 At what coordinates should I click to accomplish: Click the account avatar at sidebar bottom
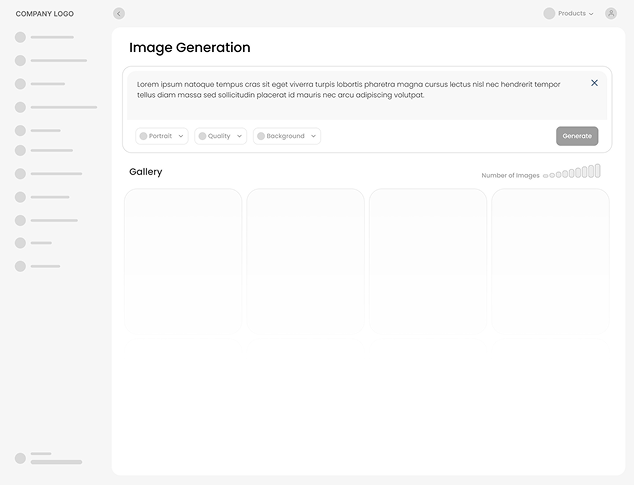coord(20,458)
